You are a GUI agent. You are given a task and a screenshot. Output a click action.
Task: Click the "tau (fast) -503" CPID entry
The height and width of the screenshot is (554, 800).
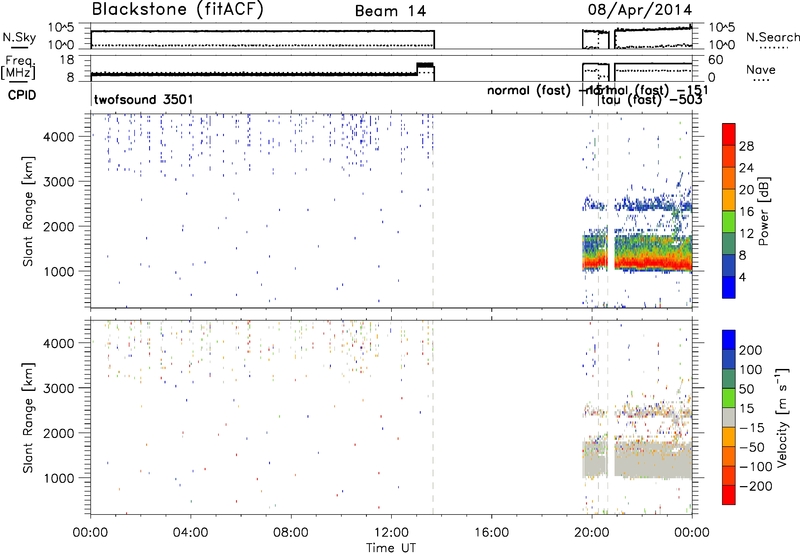click(x=652, y=100)
